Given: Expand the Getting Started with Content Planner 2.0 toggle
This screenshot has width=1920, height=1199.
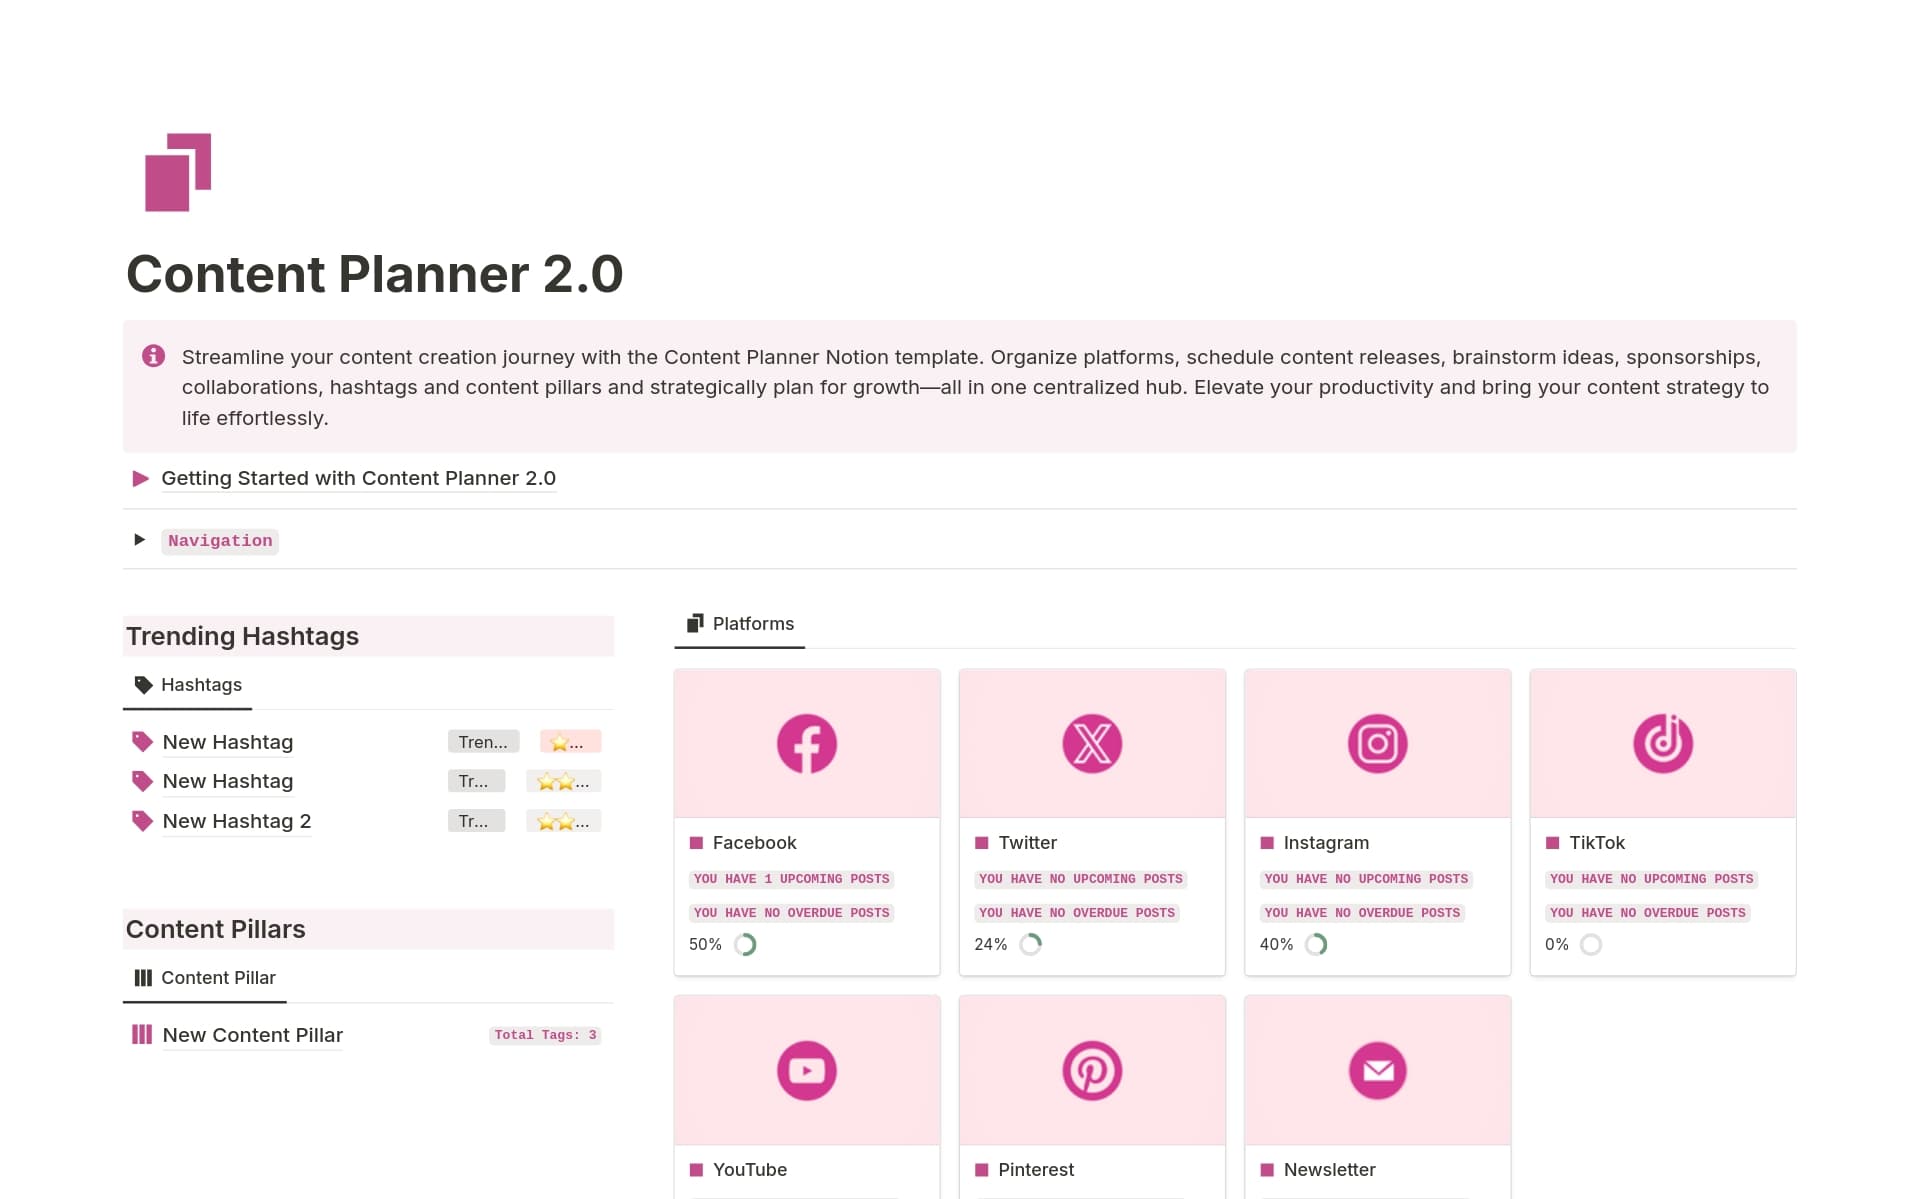Looking at the screenshot, I should pyautogui.click(x=140, y=478).
